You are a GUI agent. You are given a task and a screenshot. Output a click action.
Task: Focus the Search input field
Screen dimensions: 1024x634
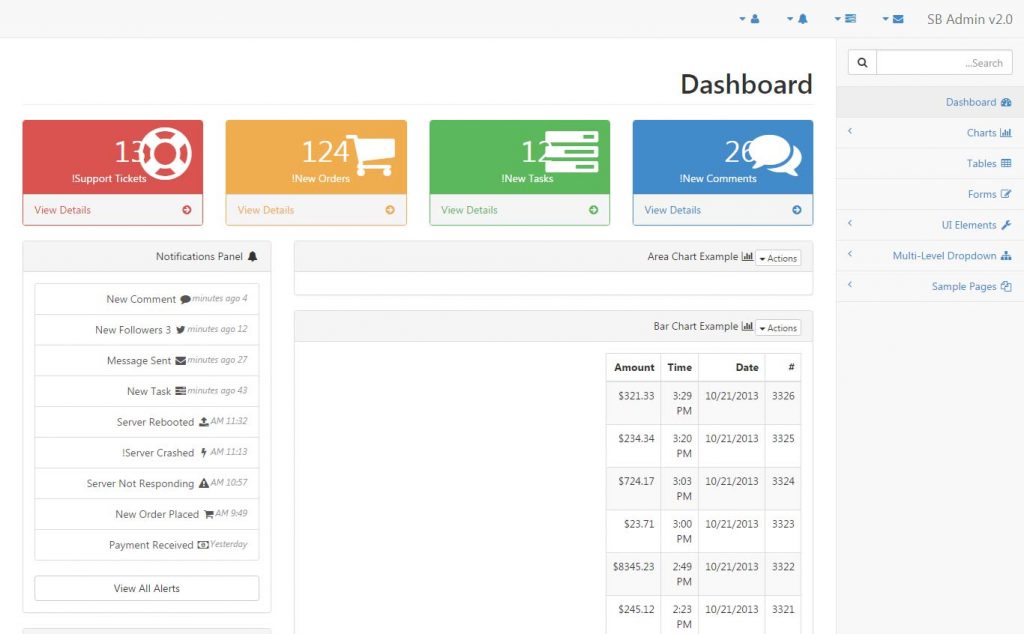[944, 63]
